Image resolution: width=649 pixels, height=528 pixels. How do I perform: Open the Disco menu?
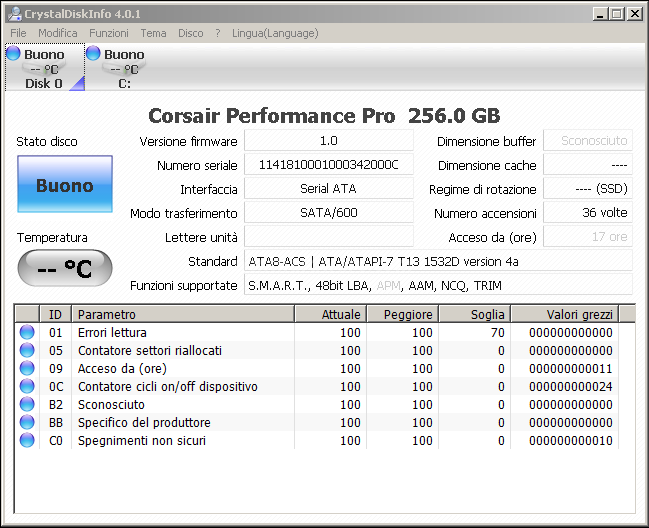click(190, 33)
